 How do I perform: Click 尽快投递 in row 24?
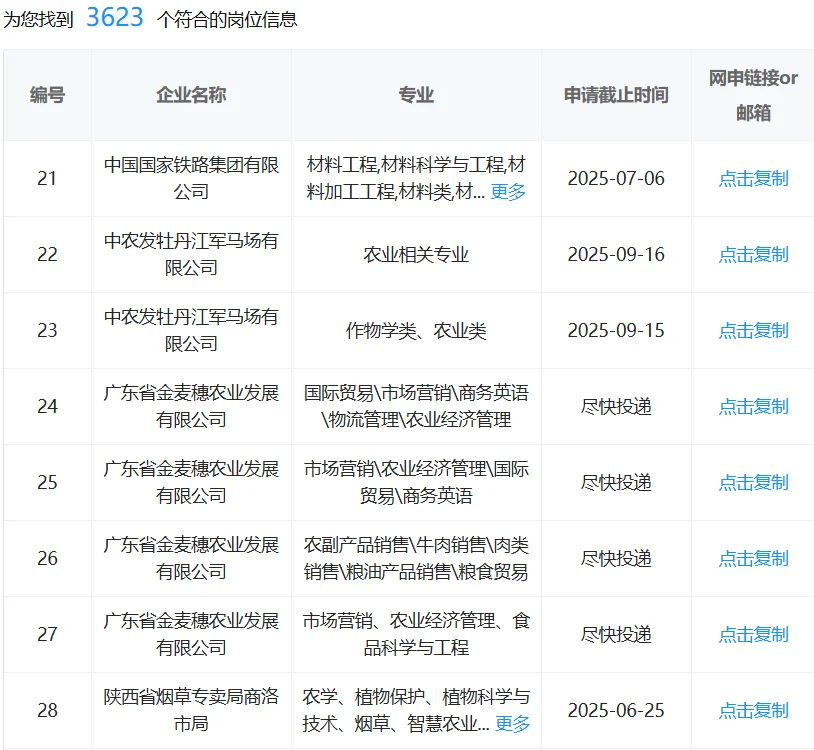(616, 406)
